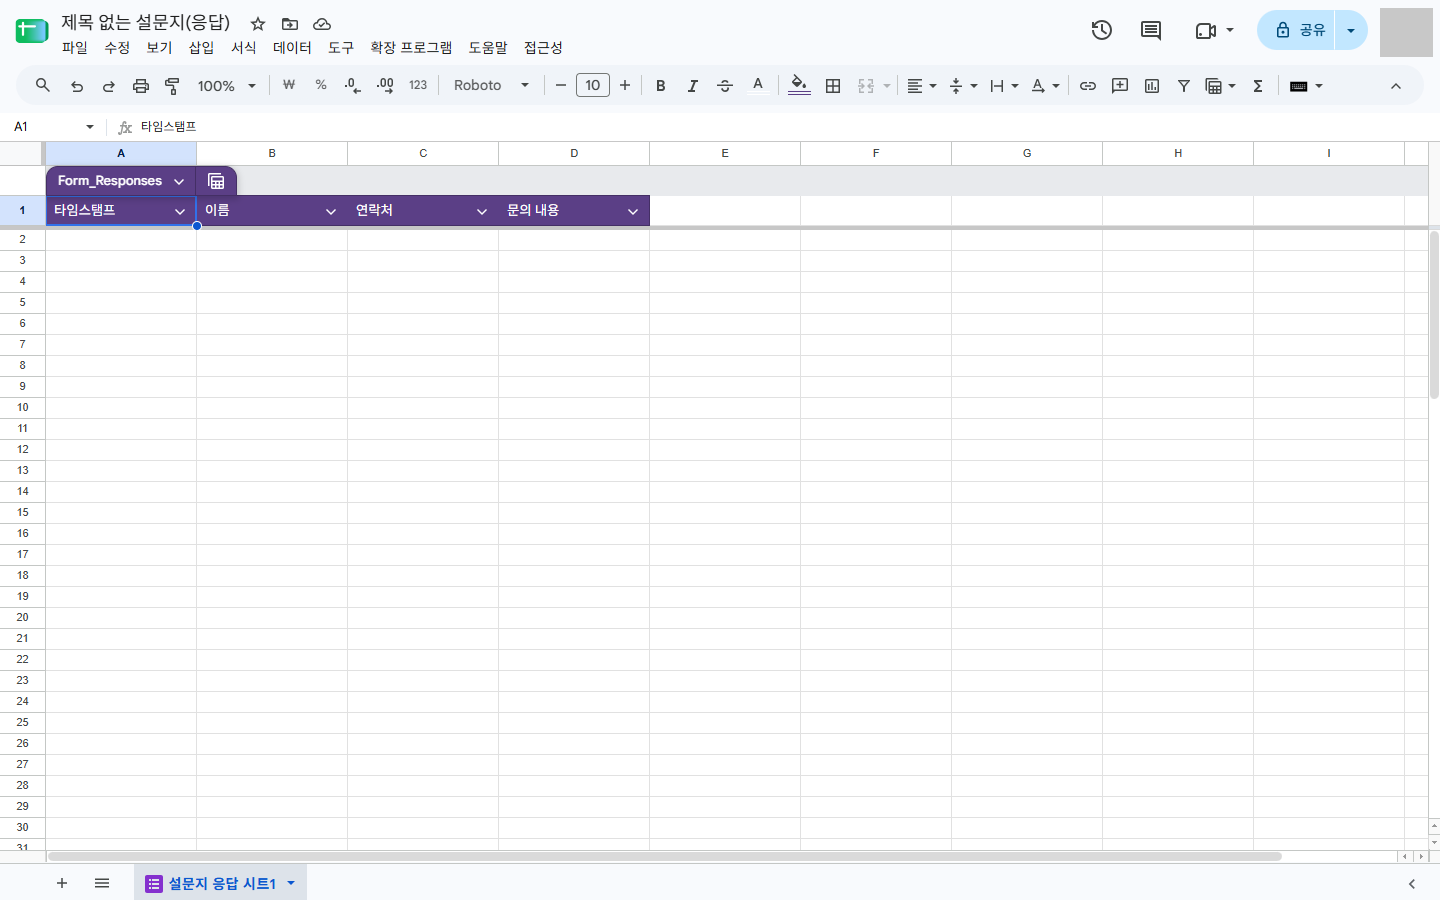1440x900 pixels.
Task: Activate the paint format tool
Action: 172,86
